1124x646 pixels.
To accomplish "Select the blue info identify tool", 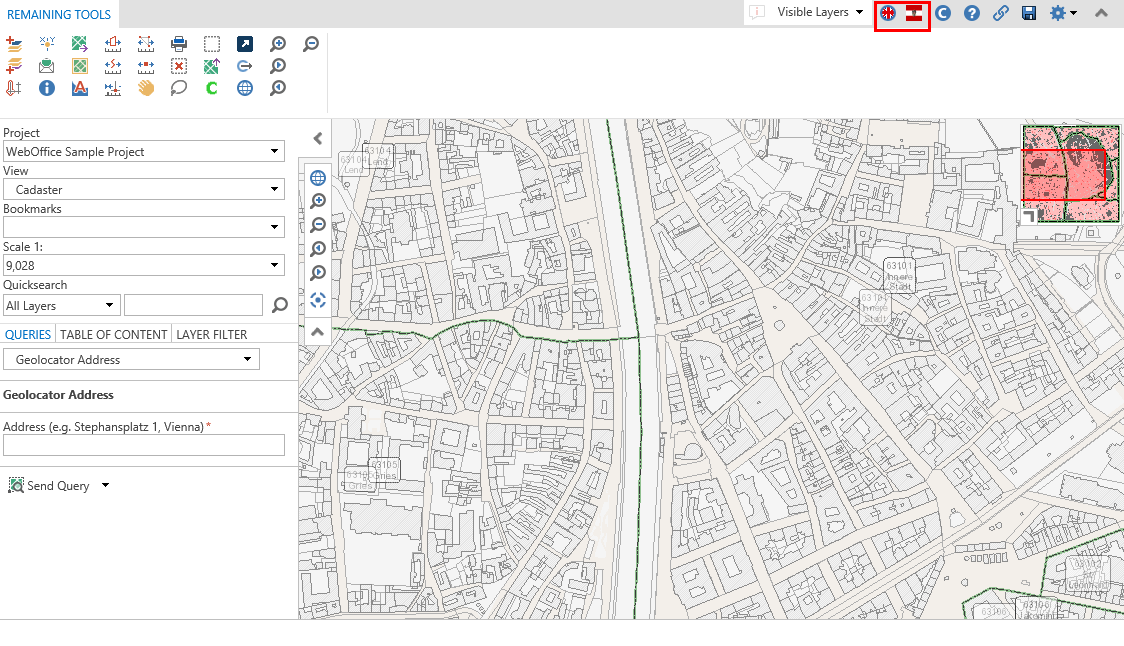I will pyautogui.click(x=47, y=88).
